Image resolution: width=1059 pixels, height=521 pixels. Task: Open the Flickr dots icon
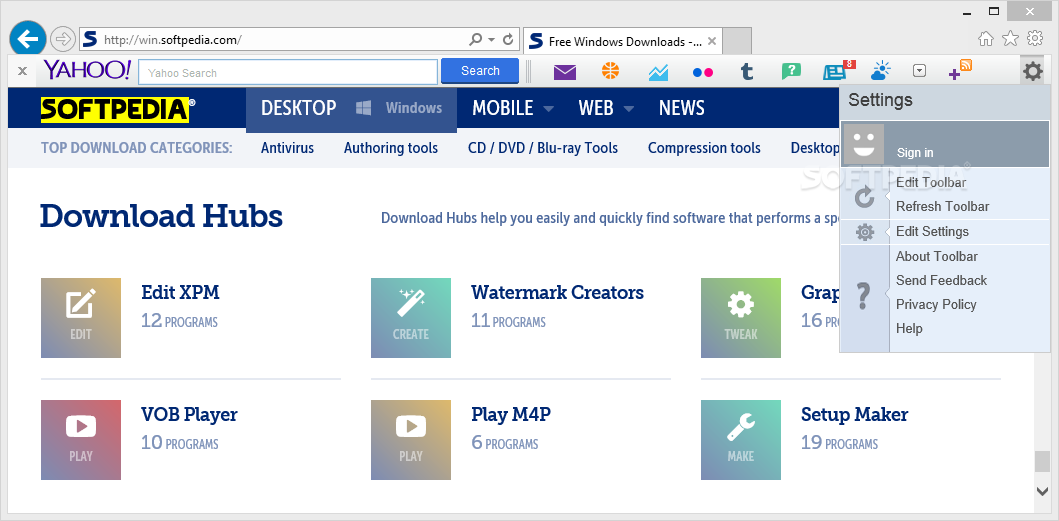point(703,72)
